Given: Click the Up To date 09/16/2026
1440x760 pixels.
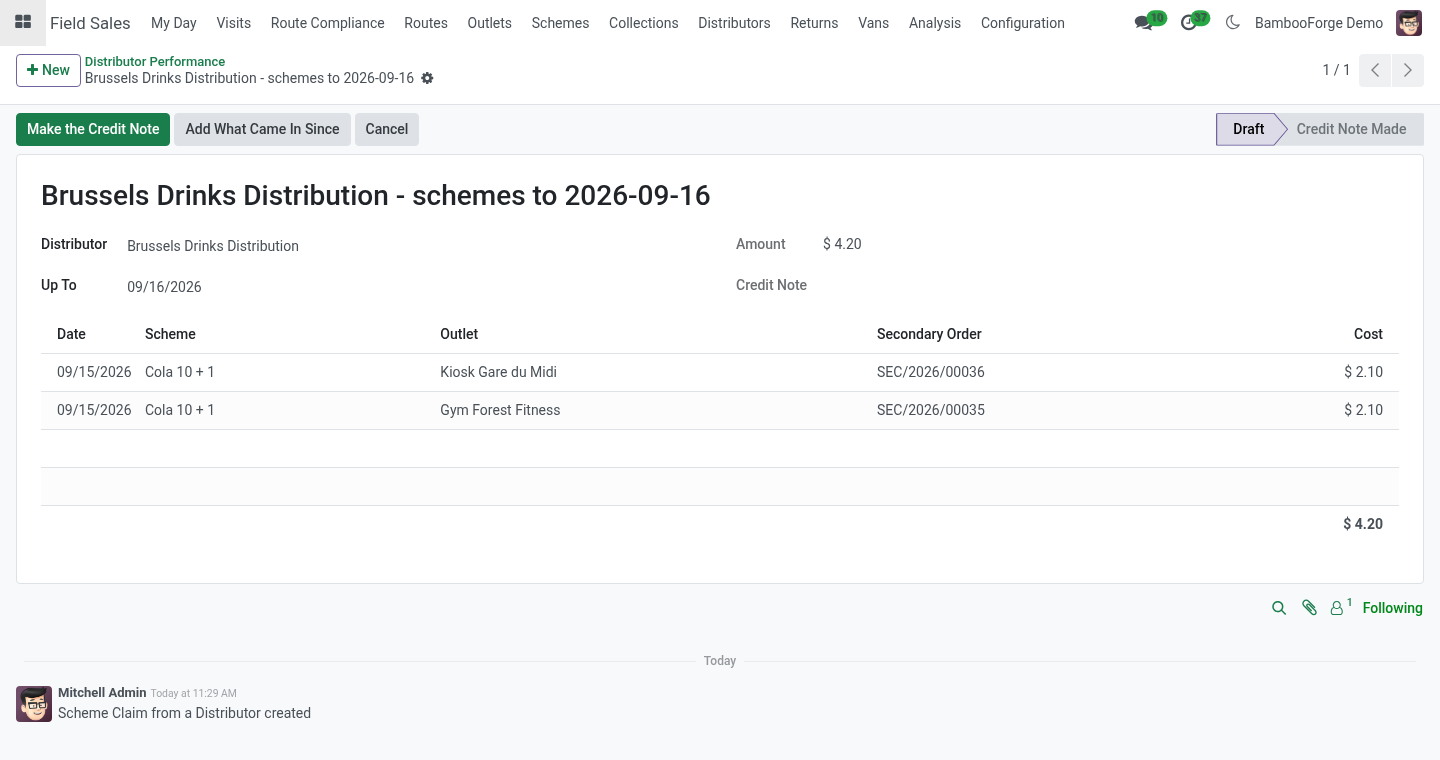Looking at the screenshot, I should tap(164, 287).
